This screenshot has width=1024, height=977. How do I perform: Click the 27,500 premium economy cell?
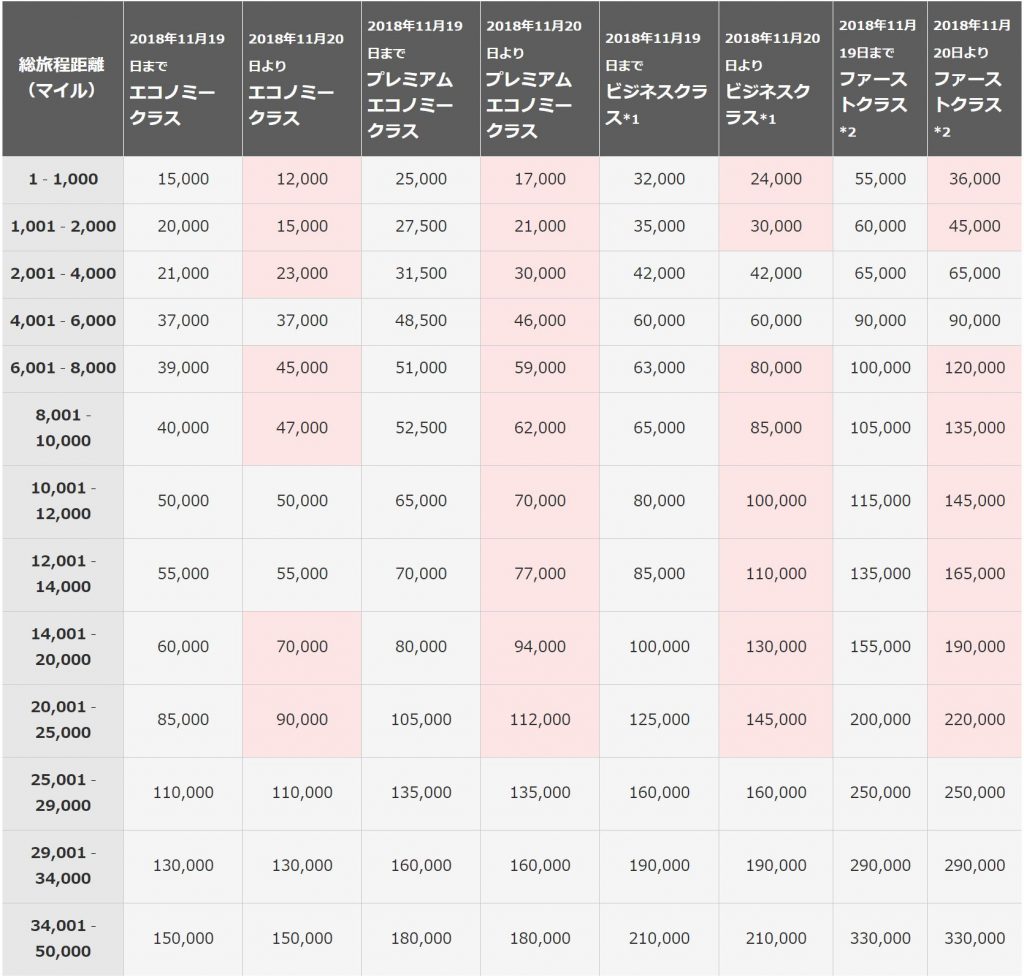[421, 227]
